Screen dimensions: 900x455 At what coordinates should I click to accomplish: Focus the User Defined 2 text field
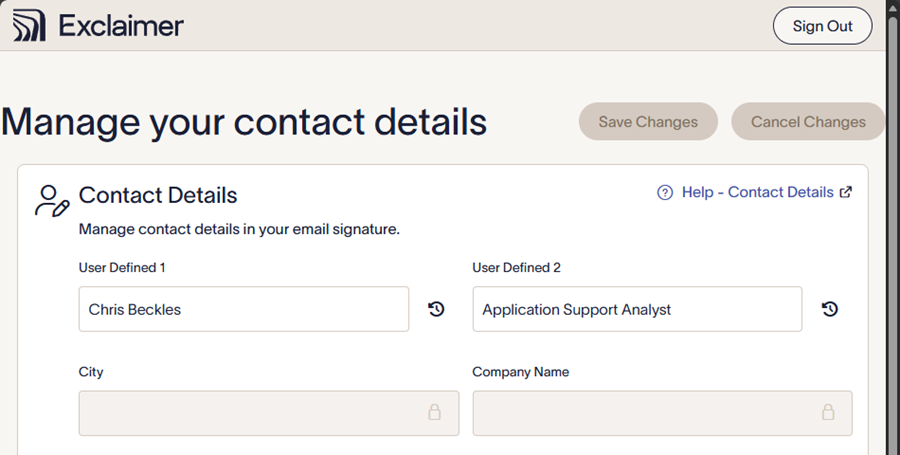point(637,310)
